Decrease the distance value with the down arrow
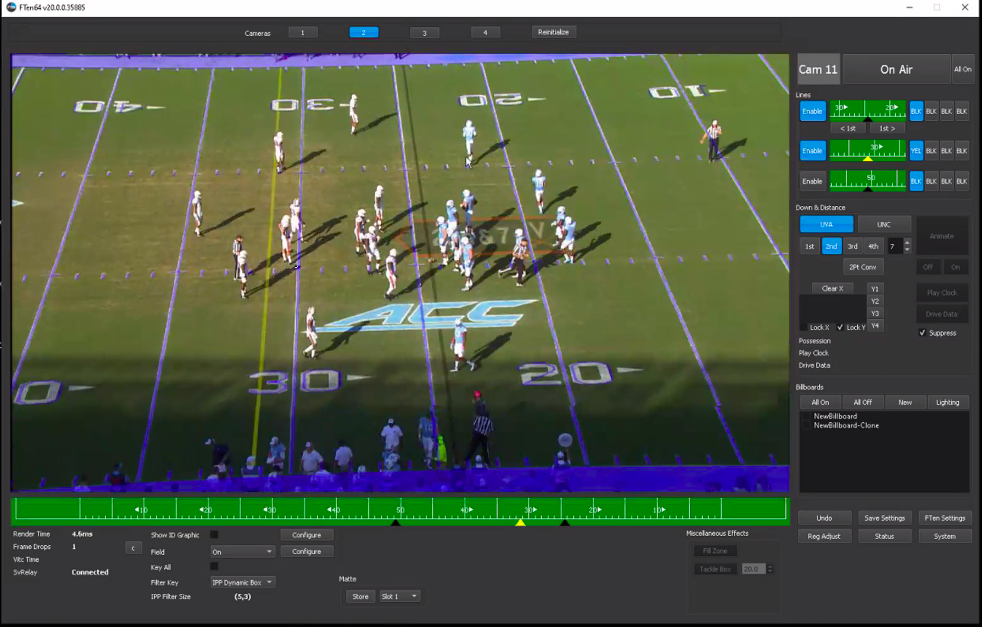The height and width of the screenshot is (627, 982). pos(907,250)
